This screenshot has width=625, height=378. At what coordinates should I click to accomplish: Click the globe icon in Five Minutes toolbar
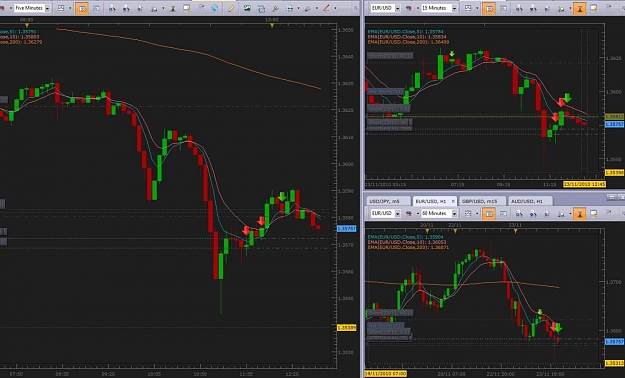(x=214, y=8)
